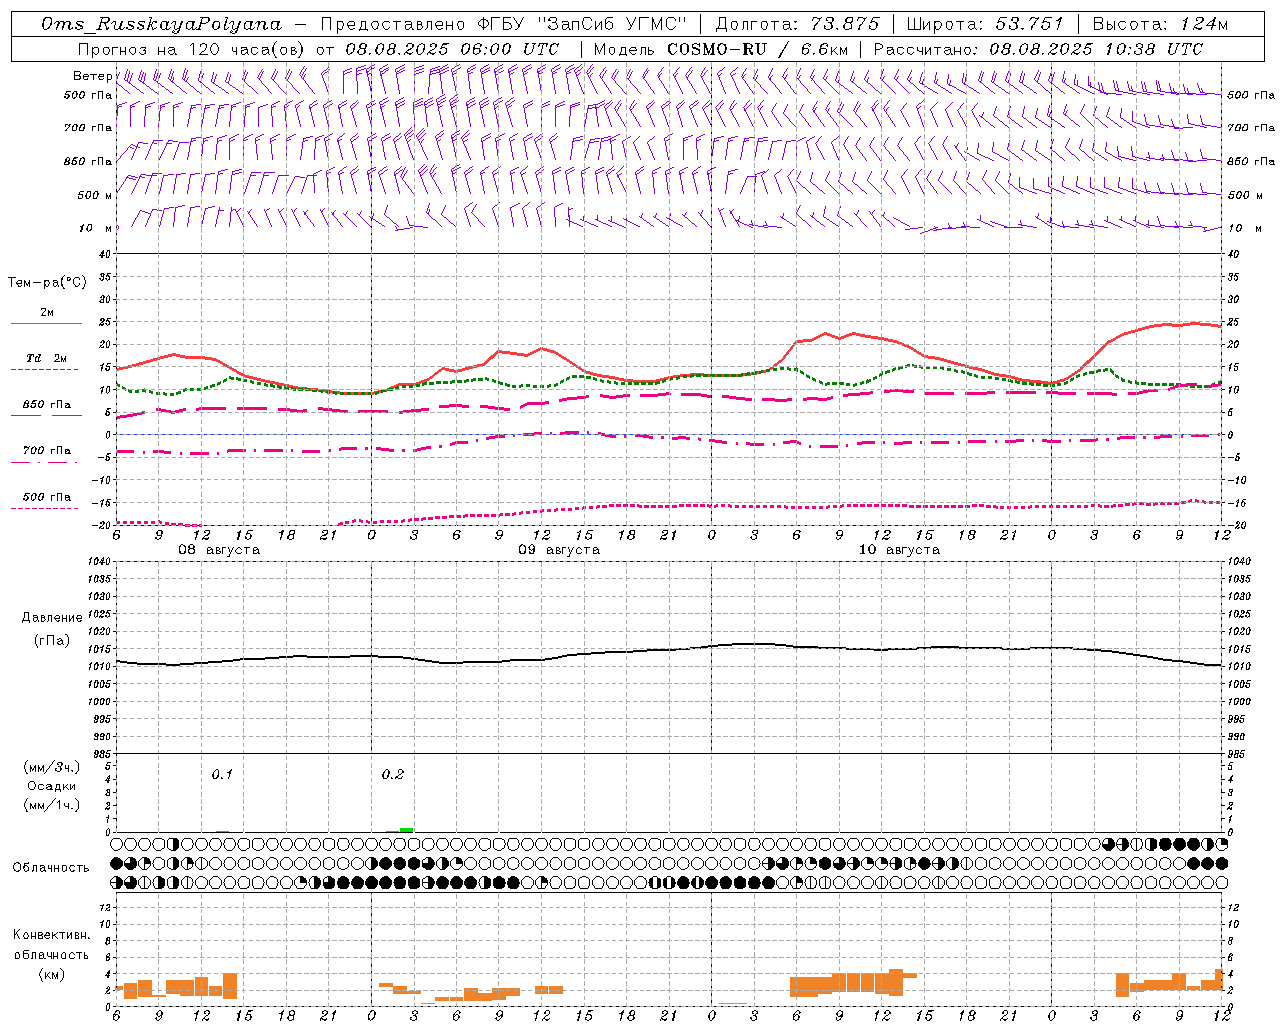The width and height of the screenshot is (1280, 1024).
Task: Click the Облачность panel label
Action: coord(51,867)
